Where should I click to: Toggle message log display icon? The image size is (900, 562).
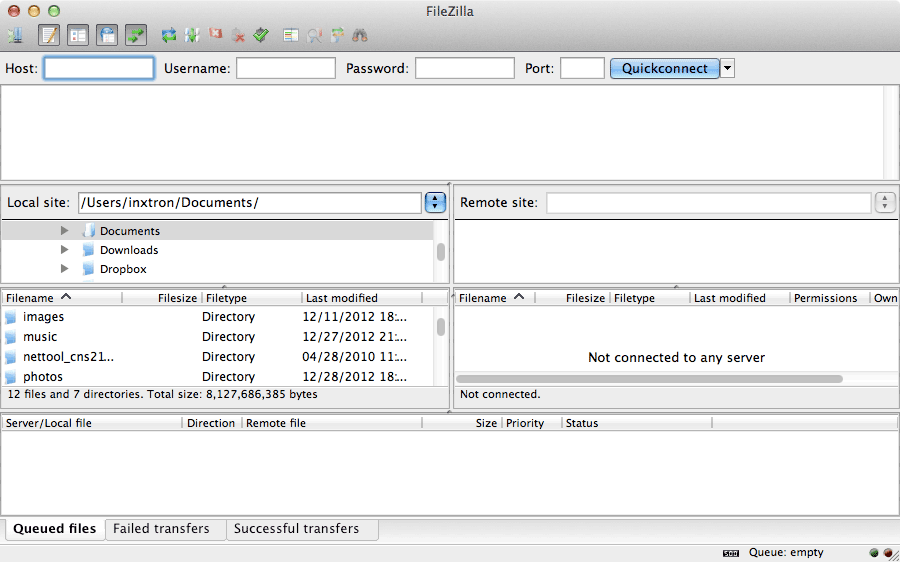click(x=49, y=36)
